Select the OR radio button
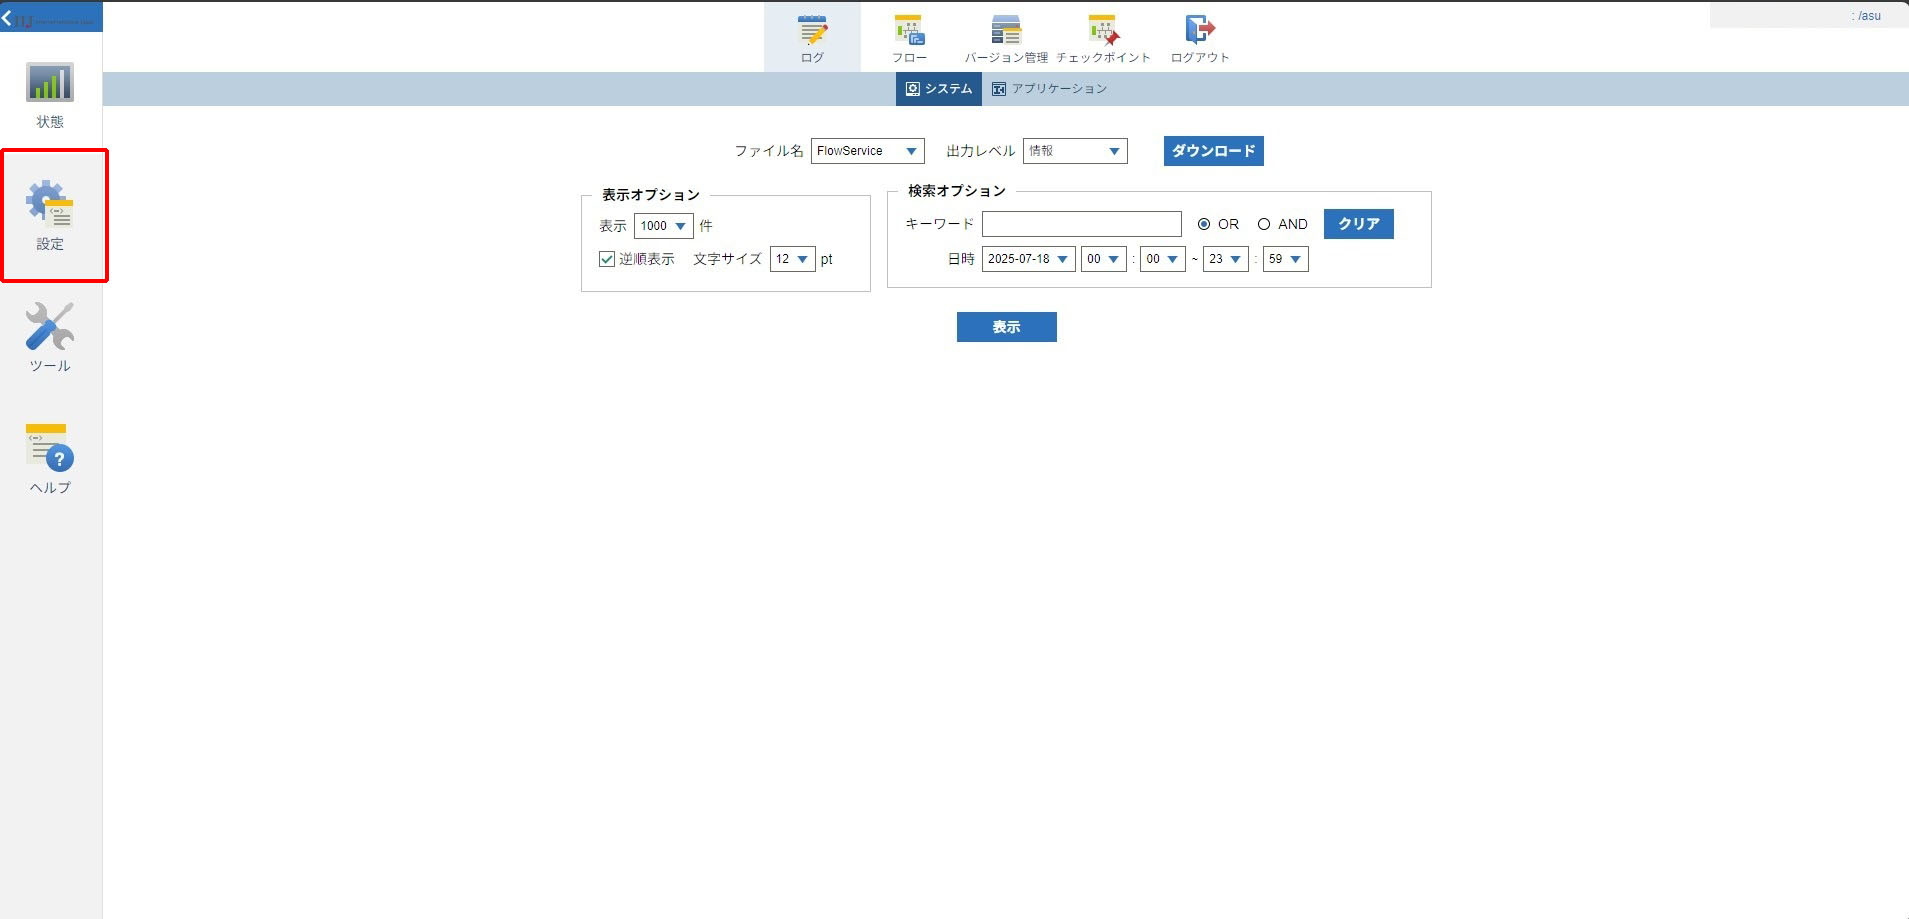This screenshot has width=1909, height=919. pyautogui.click(x=1204, y=224)
